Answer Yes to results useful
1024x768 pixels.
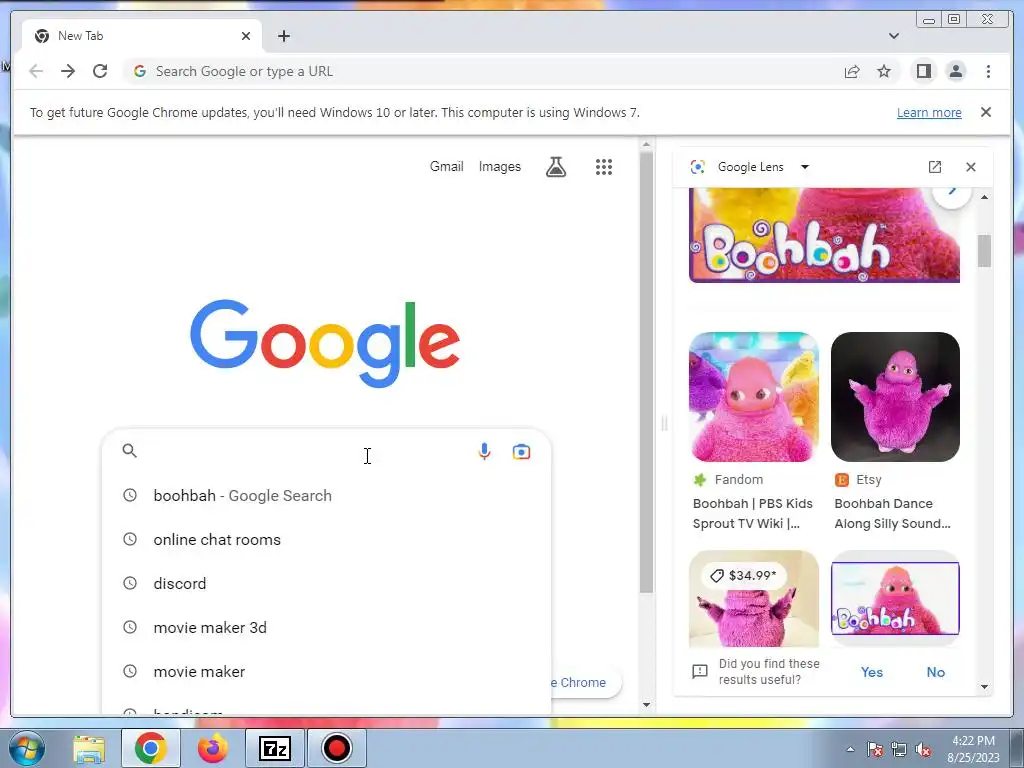(871, 672)
